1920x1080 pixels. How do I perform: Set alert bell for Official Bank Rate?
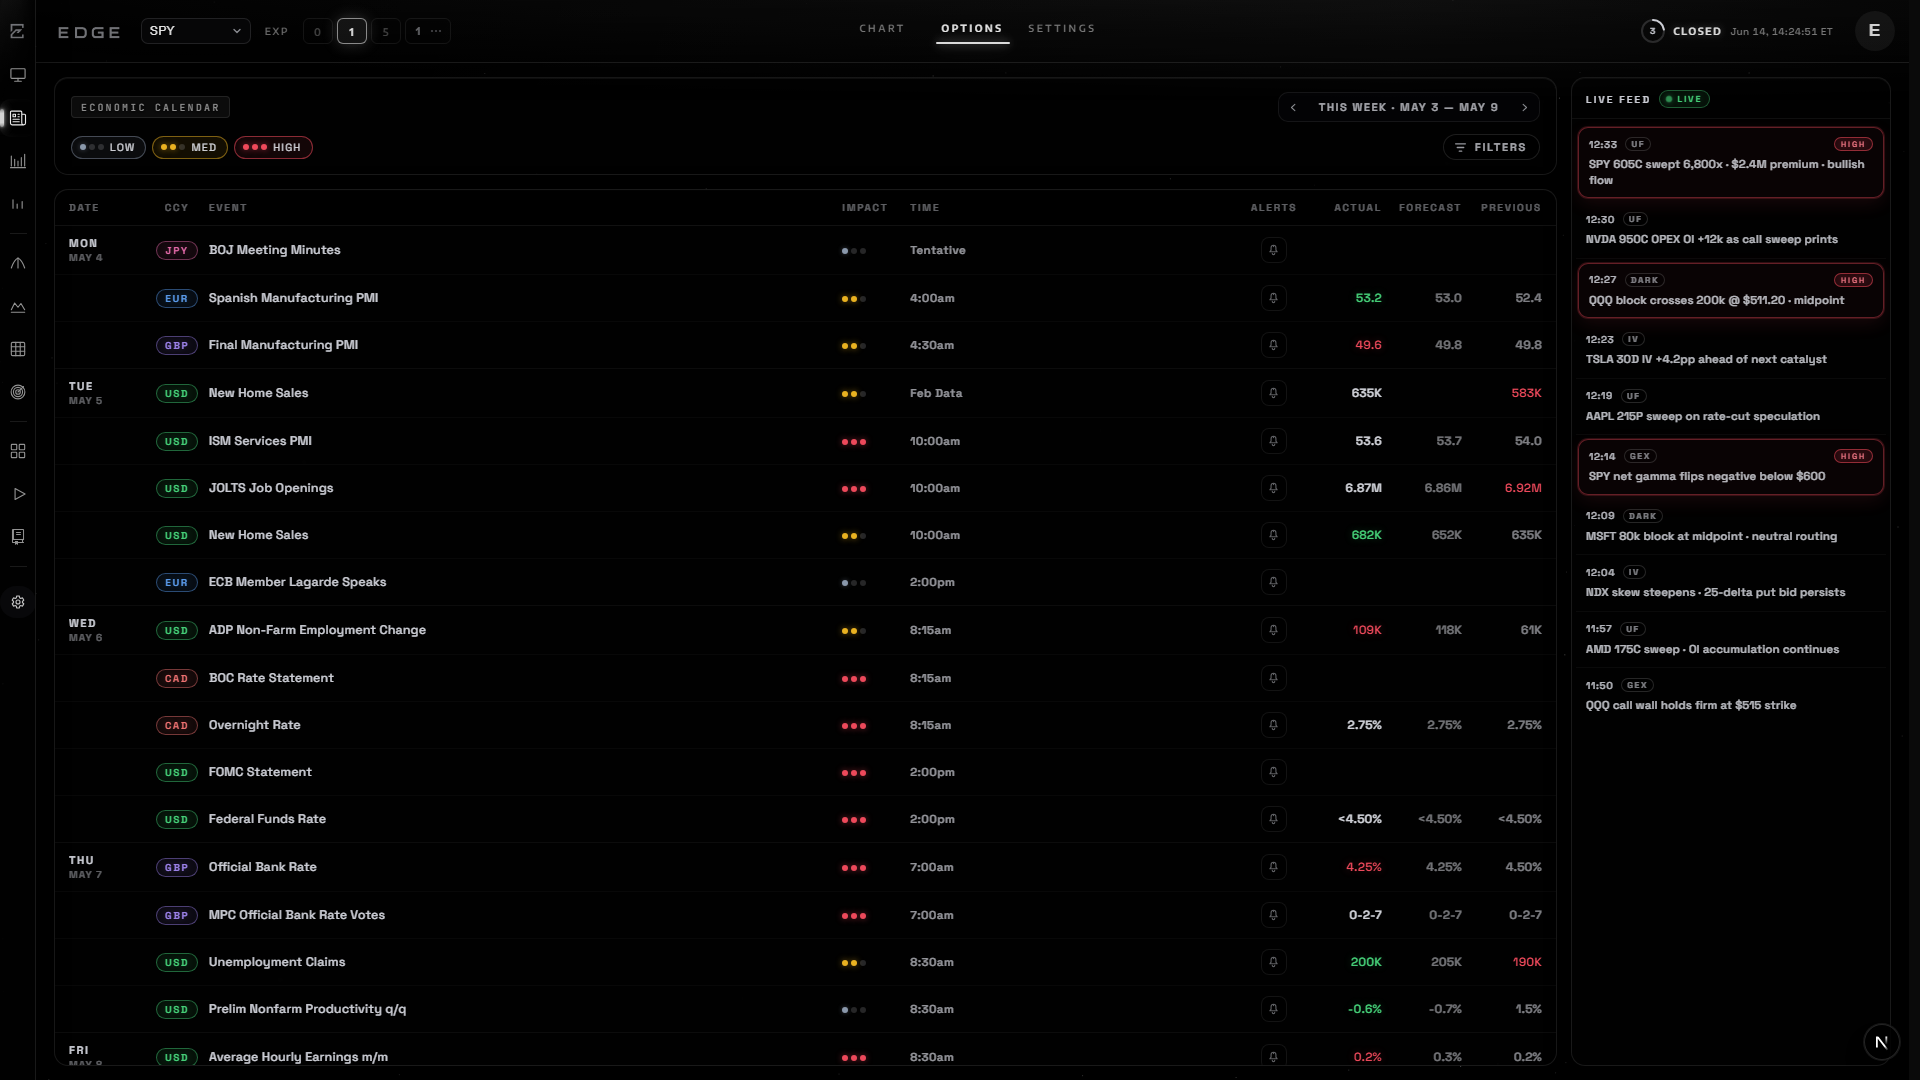(x=1273, y=867)
